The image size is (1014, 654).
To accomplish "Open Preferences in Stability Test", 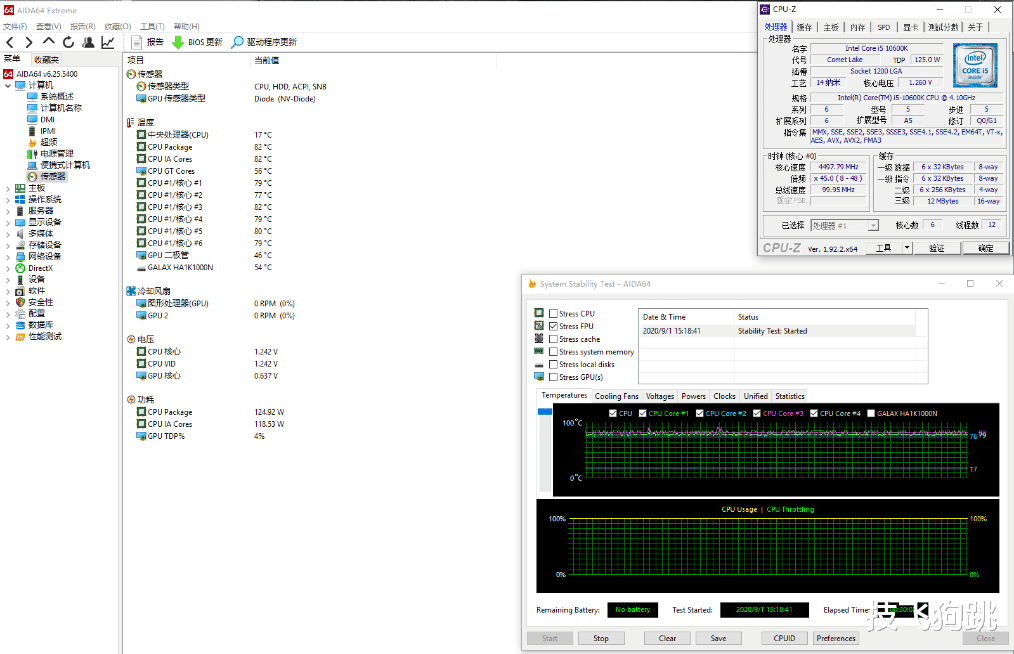I will pos(836,638).
